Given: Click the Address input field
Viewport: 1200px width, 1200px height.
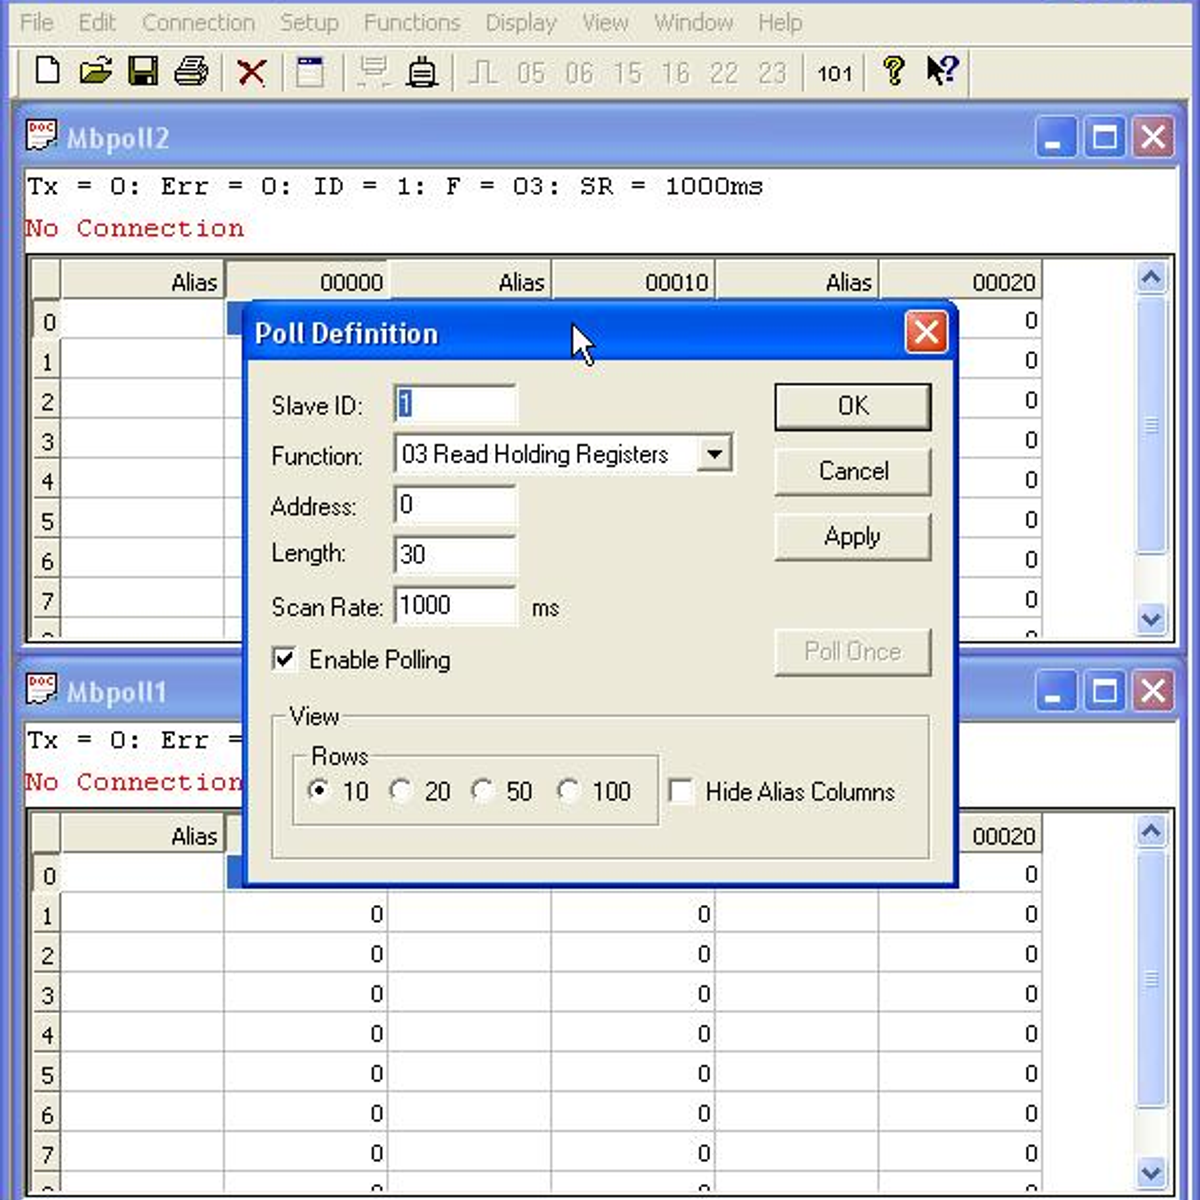Looking at the screenshot, I should click(x=455, y=505).
